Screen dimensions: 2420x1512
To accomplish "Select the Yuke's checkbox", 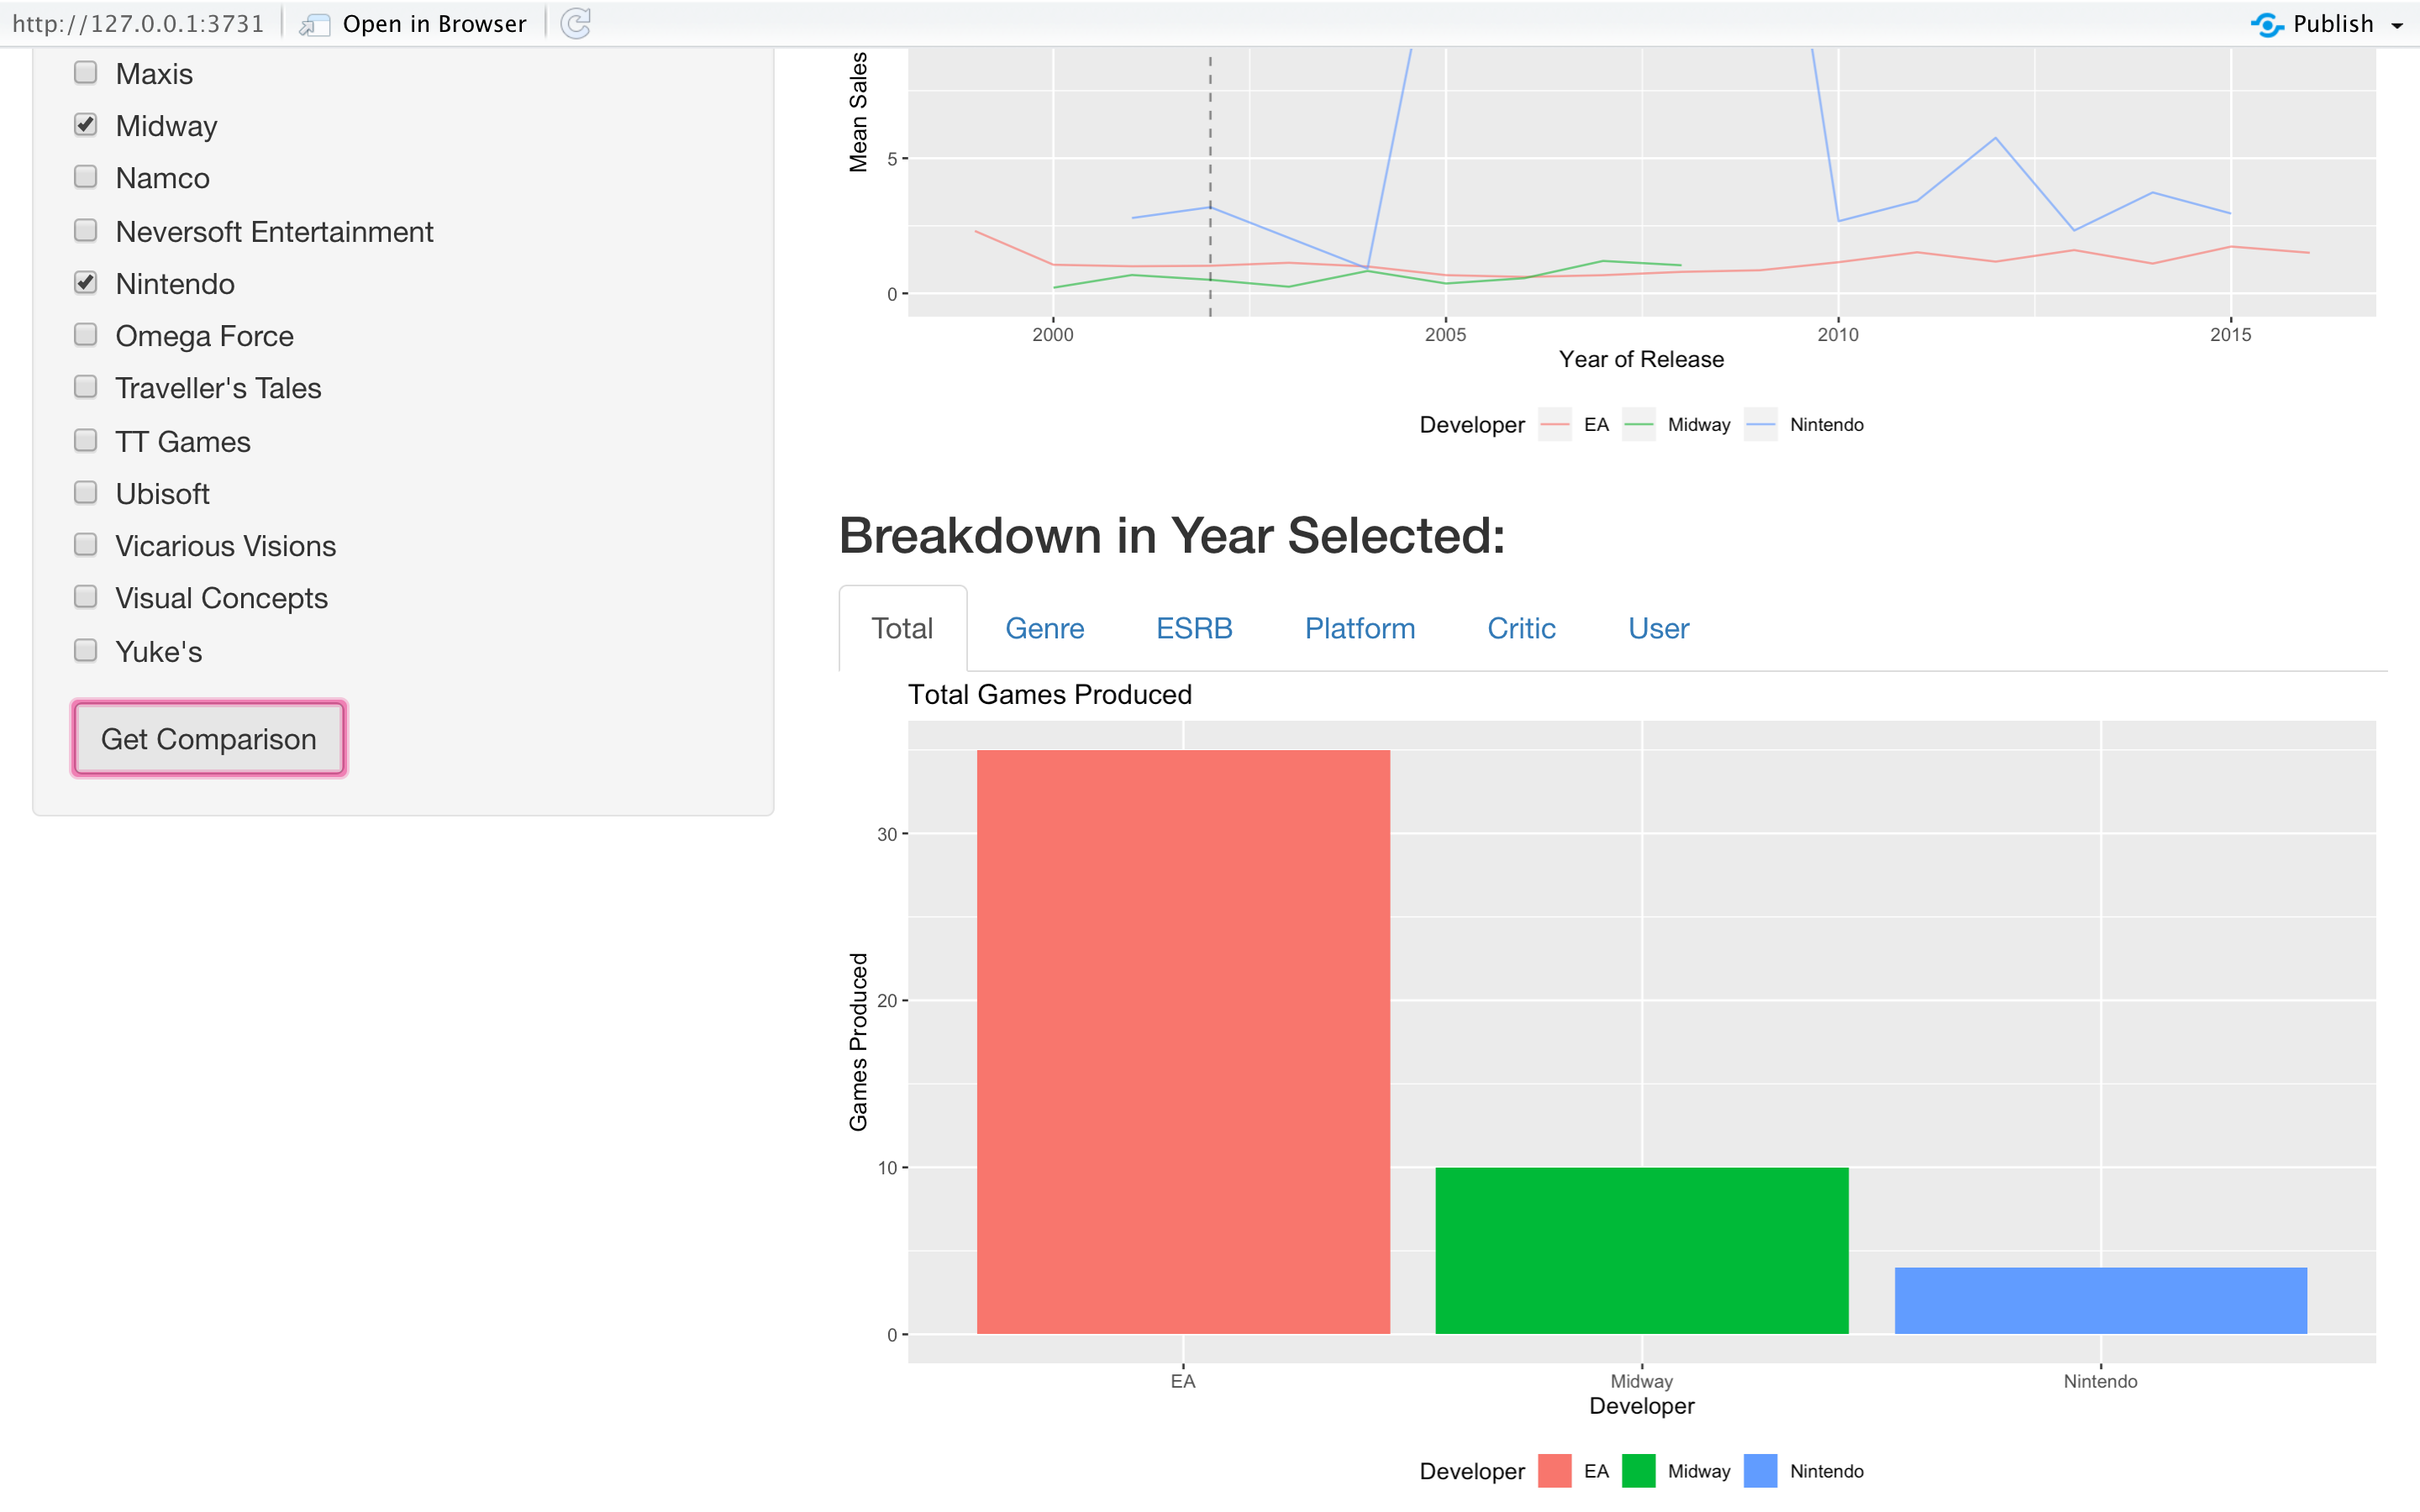I will coord(86,651).
